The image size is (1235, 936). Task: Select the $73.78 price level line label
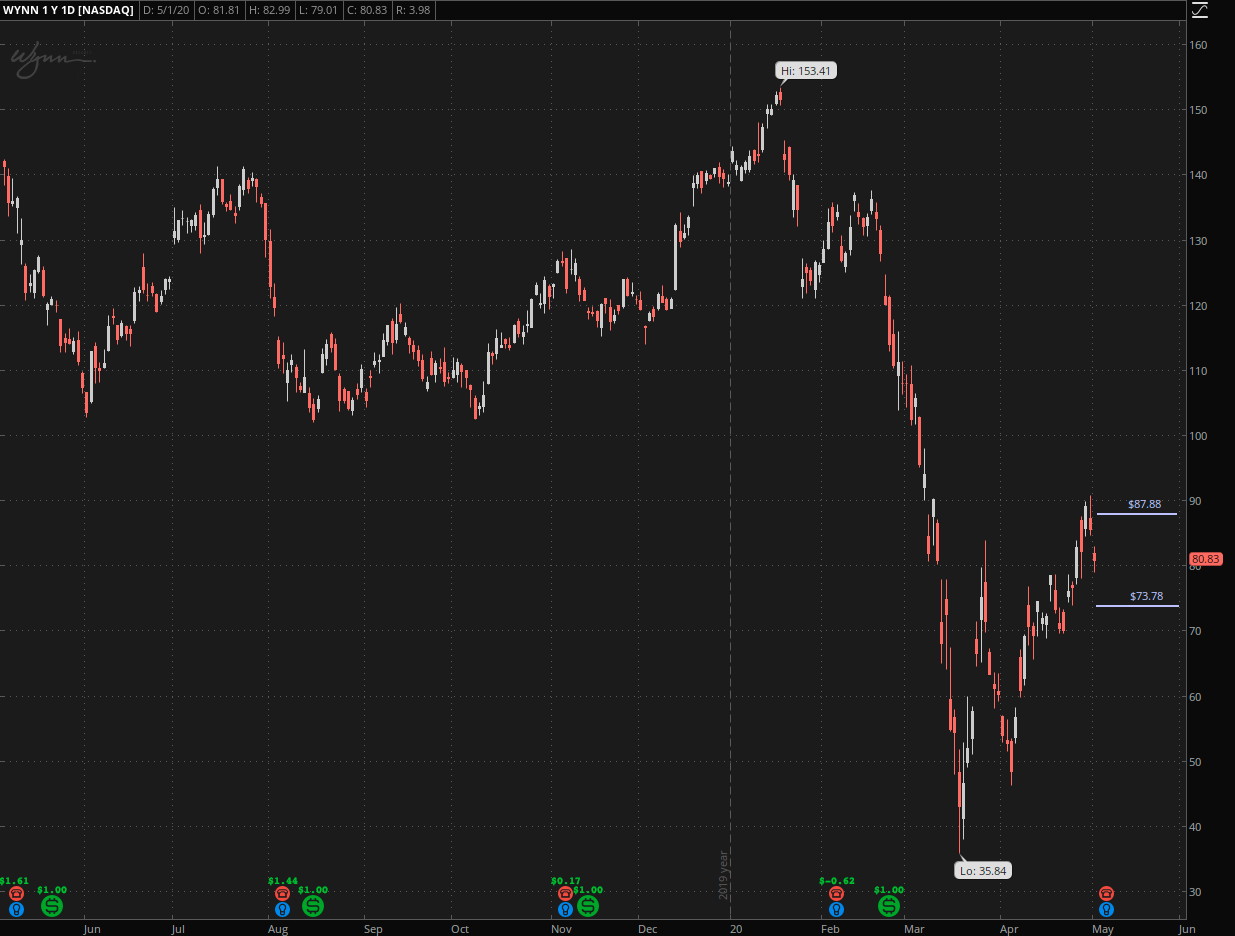coord(1146,597)
